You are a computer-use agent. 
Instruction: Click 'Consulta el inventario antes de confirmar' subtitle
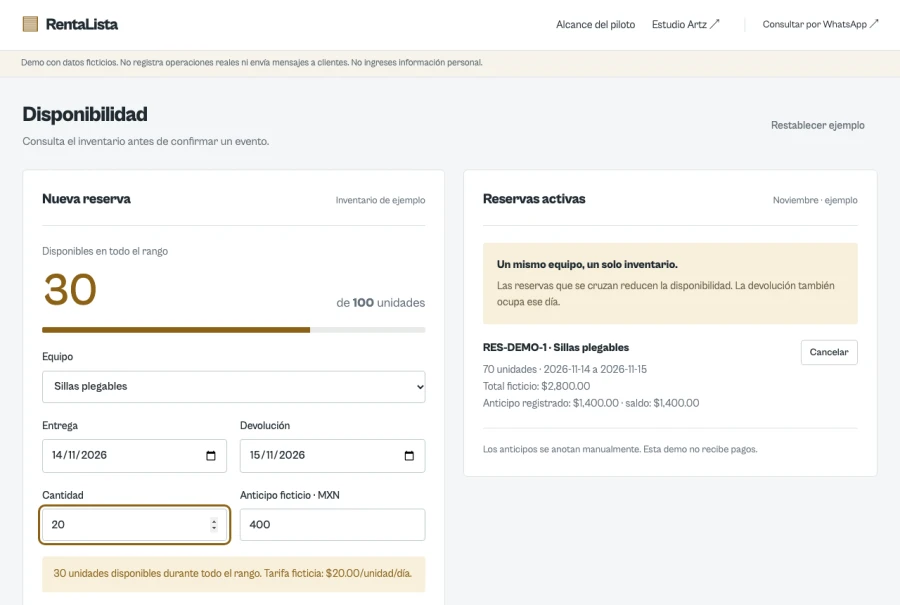tap(146, 141)
